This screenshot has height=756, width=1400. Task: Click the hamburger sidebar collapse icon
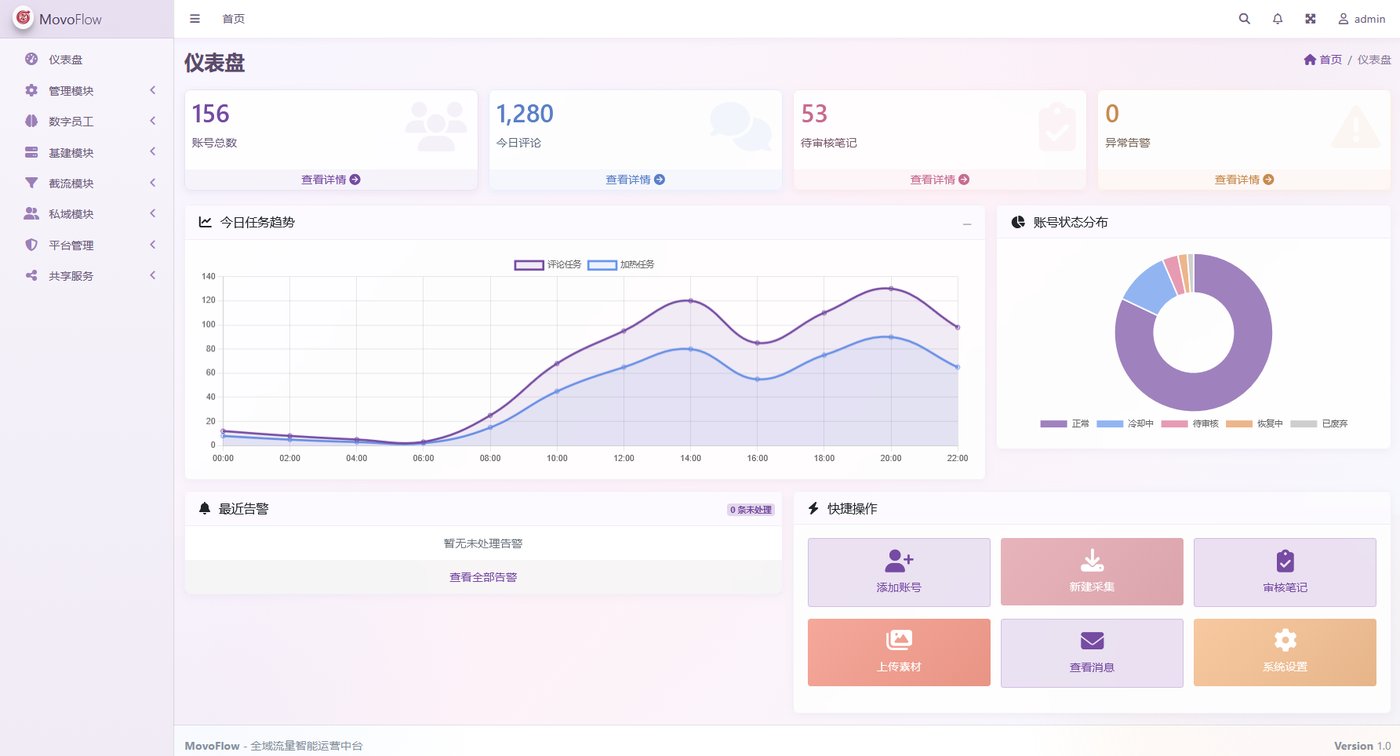pyautogui.click(x=194, y=18)
